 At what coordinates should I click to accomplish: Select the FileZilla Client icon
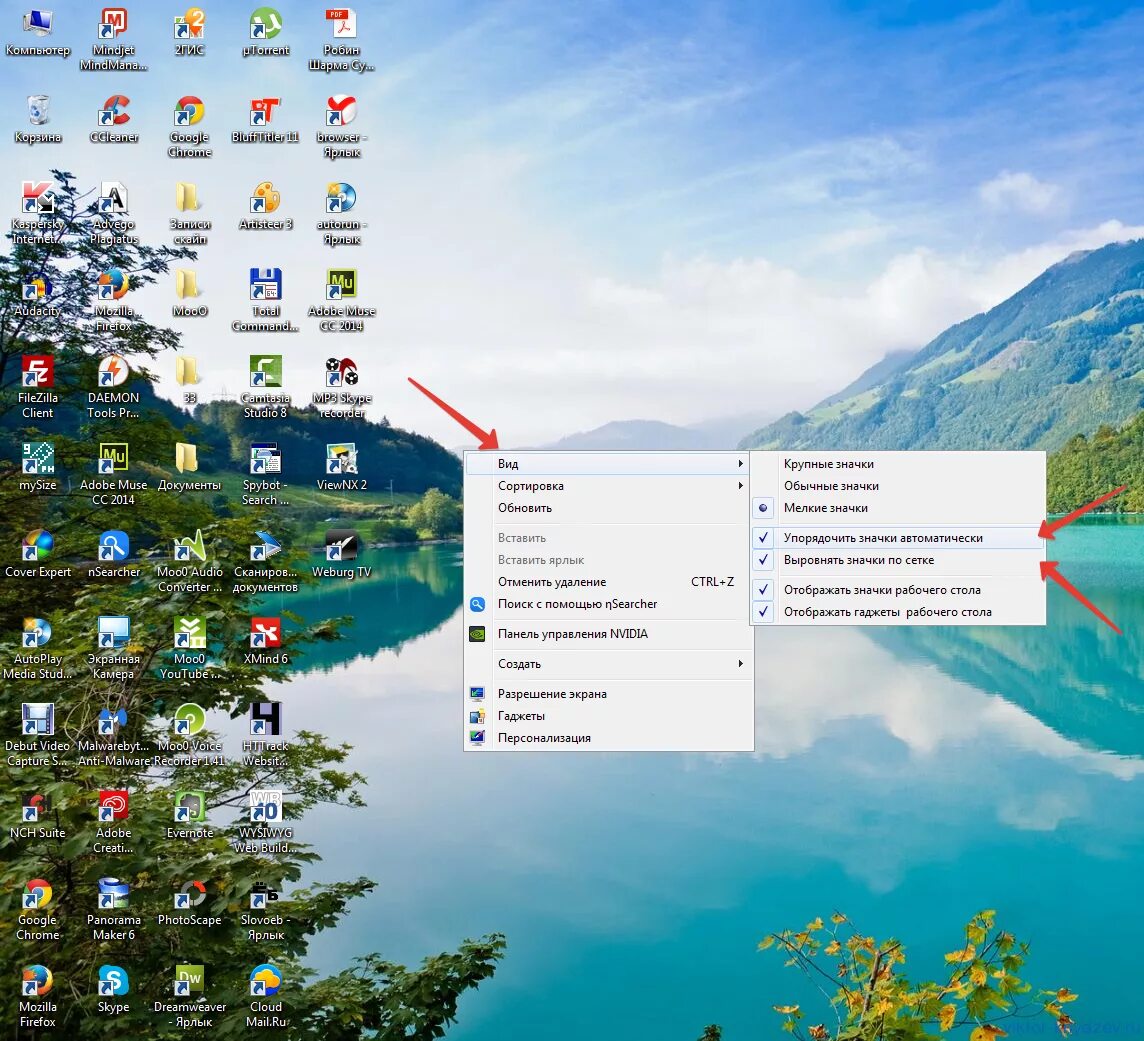click(x=37, y=387)
